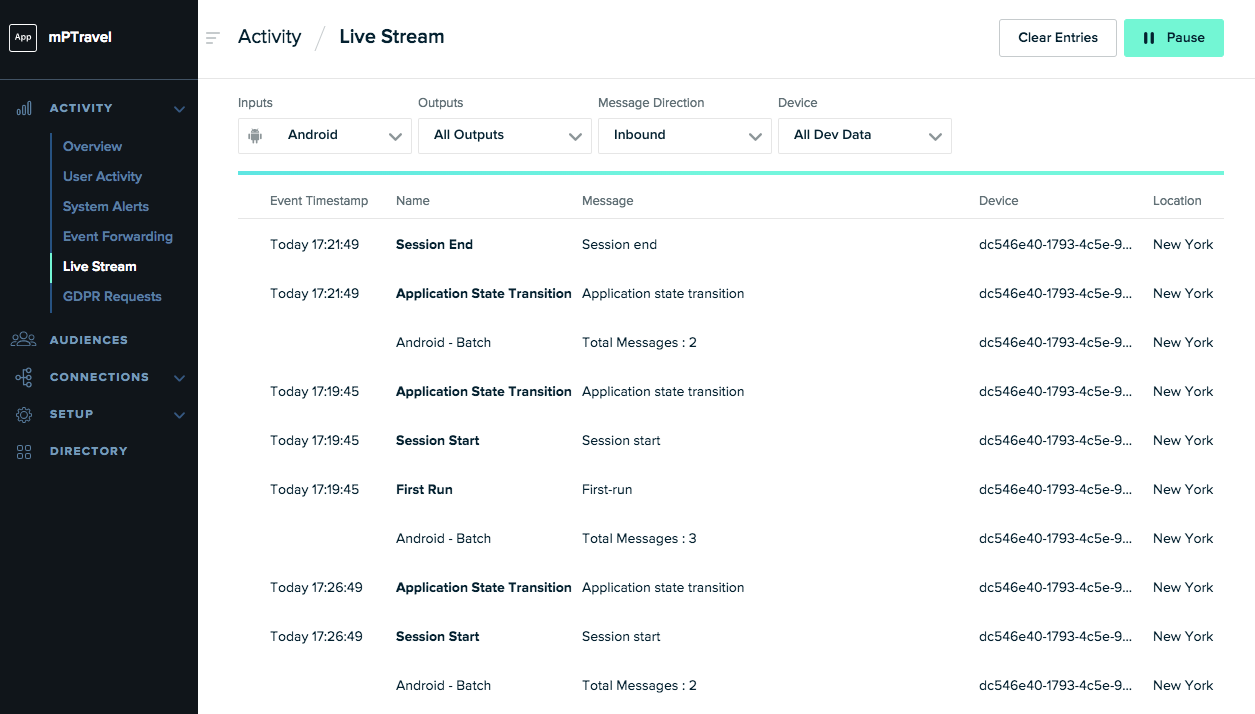Select the First Run event row
The width and height of the screenshot is (1255, 714).
424,490
